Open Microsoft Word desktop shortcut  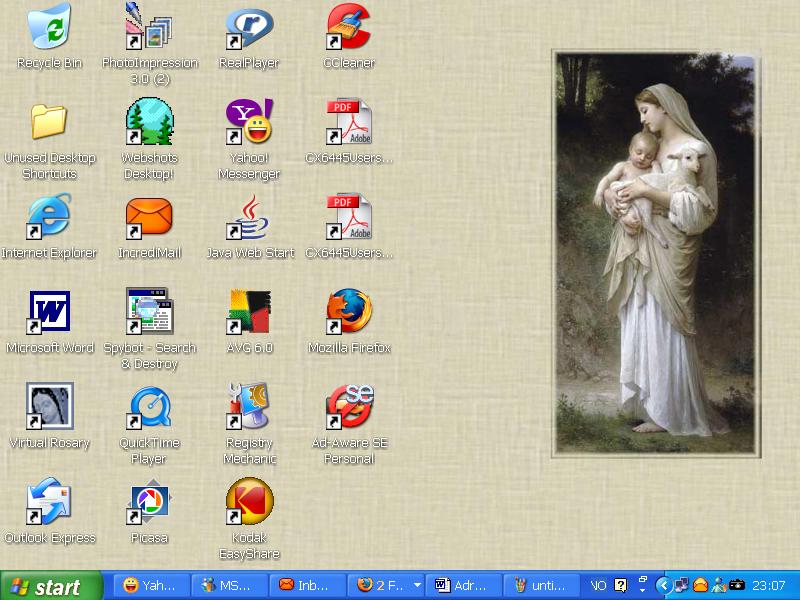click(x=49, y=312)
